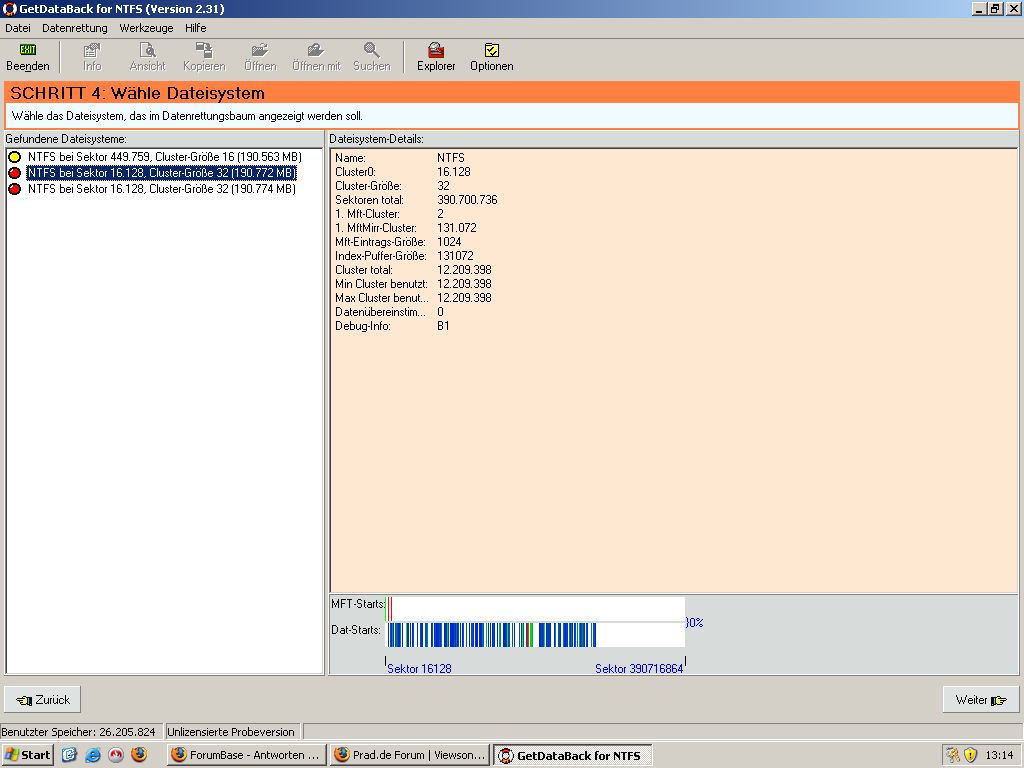Click the Debug-Info value B1
1024x768 pixels.
tap(443, 326)
